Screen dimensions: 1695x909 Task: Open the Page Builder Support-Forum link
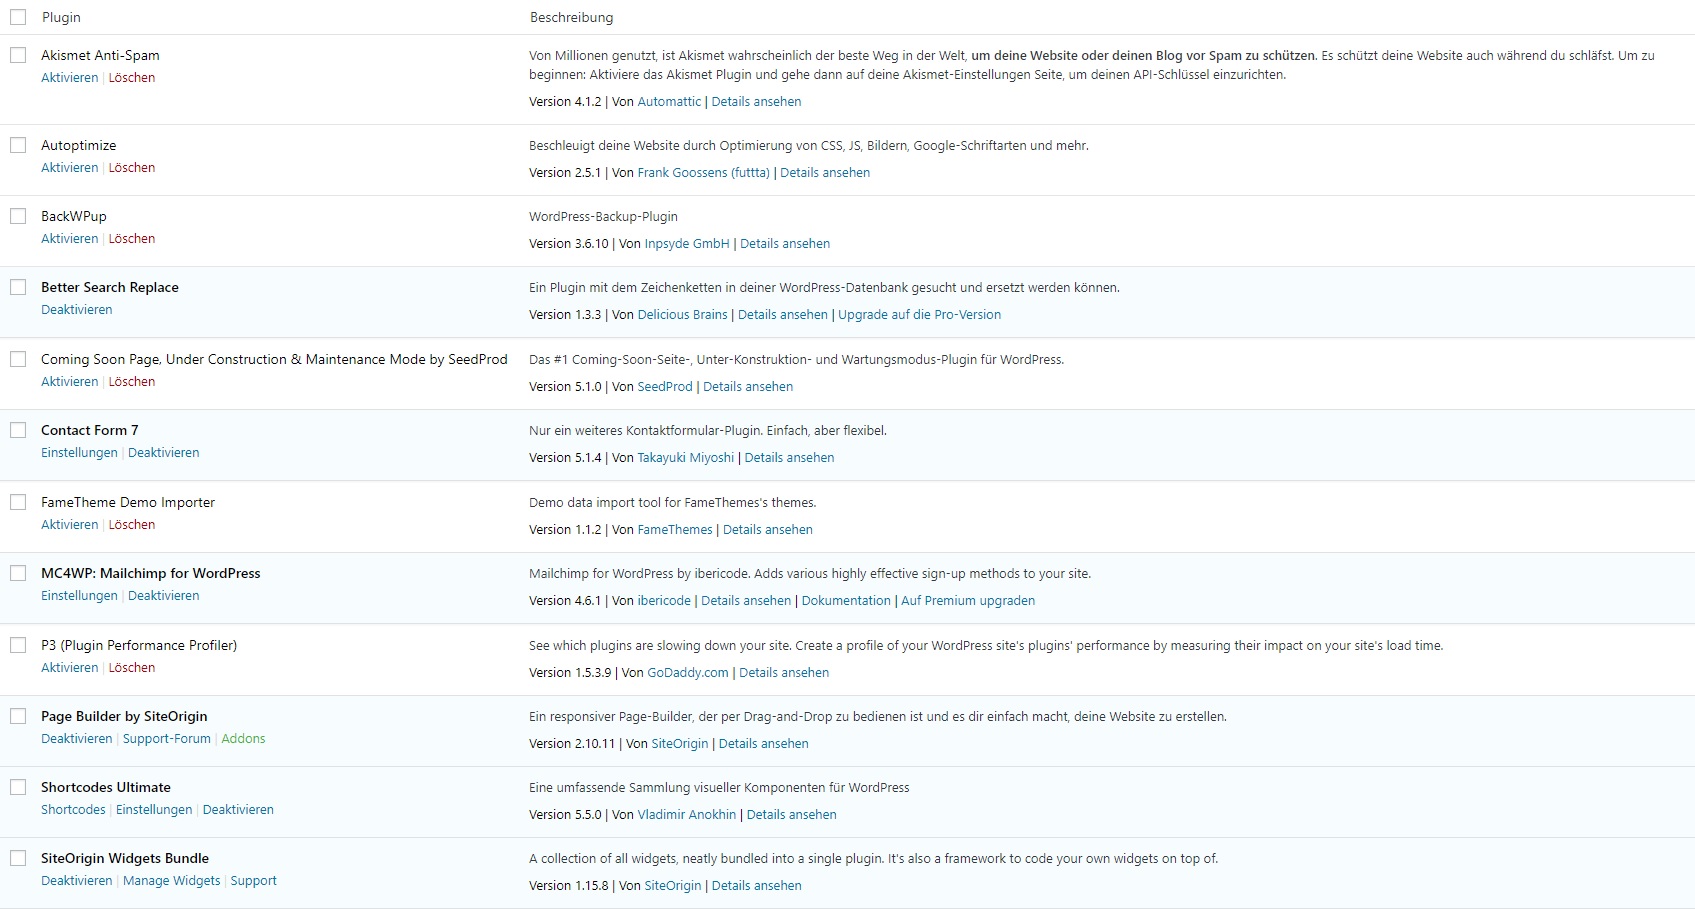167,739
